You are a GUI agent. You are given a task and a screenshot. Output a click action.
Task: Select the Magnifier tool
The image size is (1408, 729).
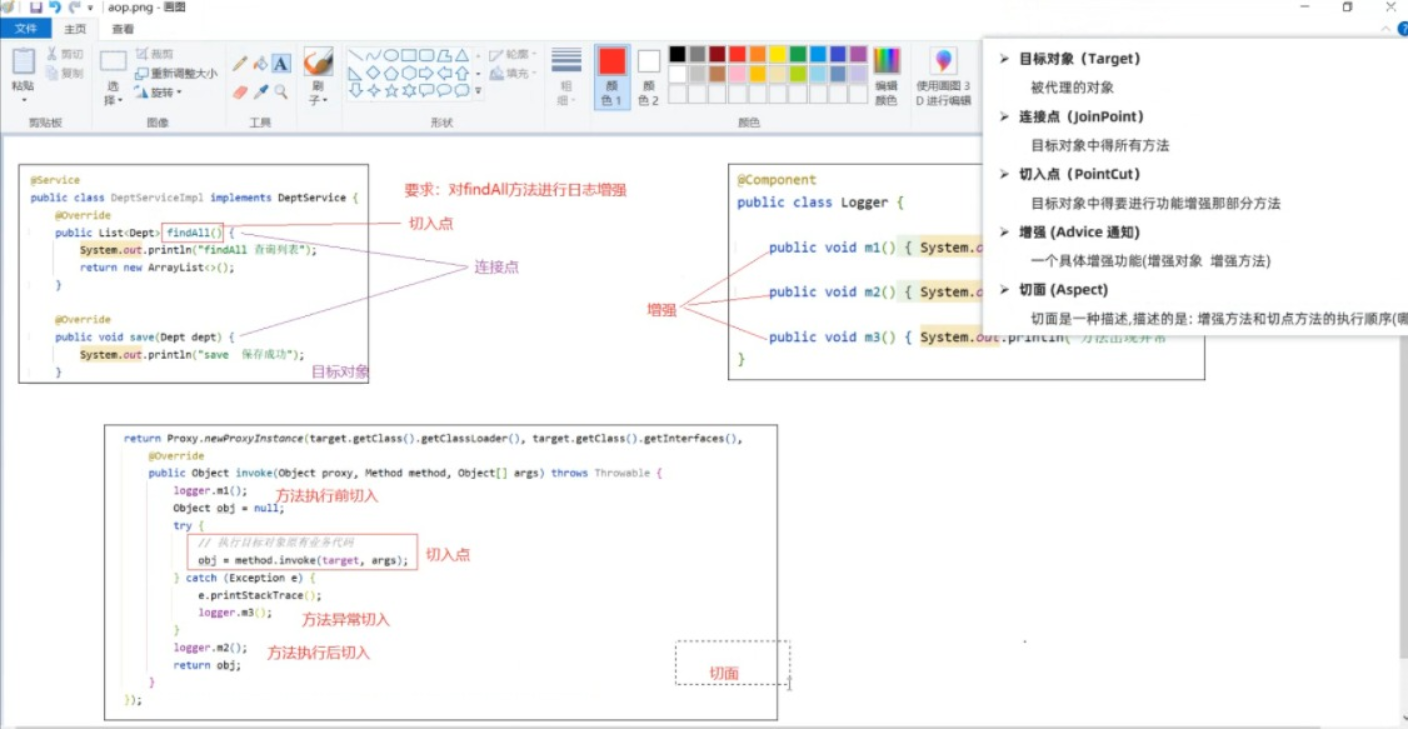[282, 92]
